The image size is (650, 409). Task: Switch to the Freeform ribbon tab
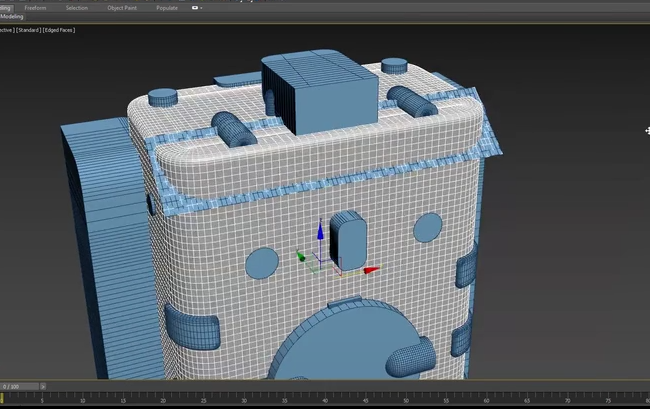coord(33,7)
